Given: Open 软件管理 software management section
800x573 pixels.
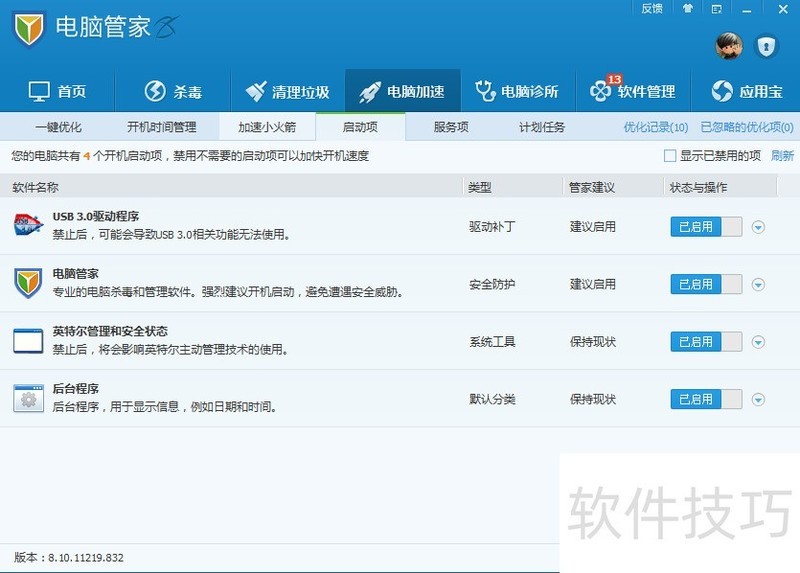Looking at the screenshot, I should coord(633,92).
